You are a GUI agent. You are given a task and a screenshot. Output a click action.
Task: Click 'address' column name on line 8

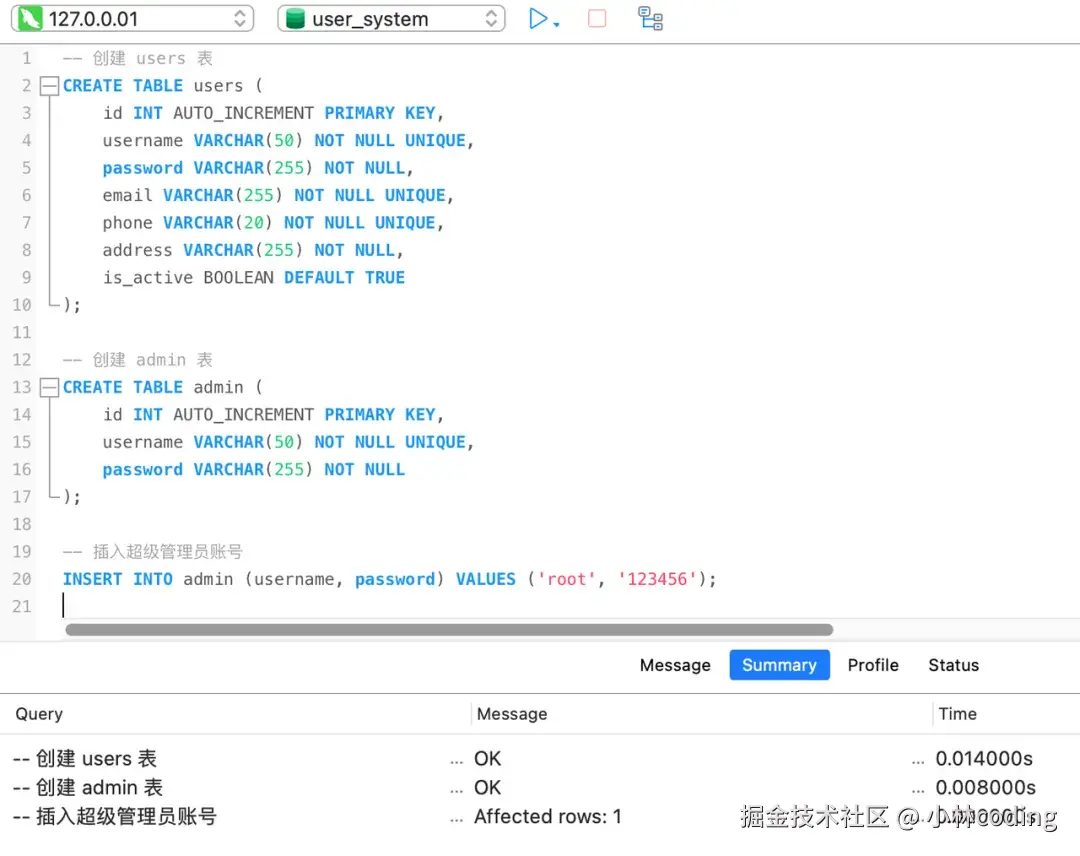137,250
